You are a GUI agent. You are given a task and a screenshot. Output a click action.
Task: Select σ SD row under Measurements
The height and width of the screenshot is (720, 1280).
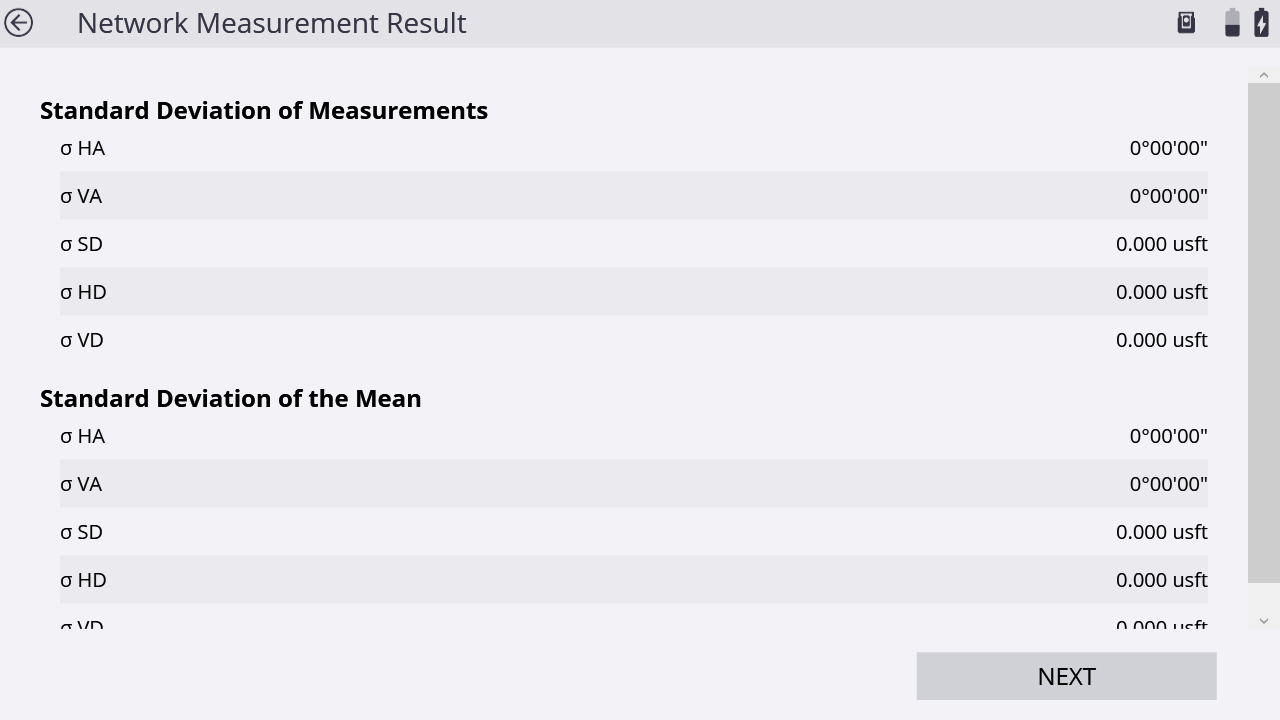coord(634,244)
